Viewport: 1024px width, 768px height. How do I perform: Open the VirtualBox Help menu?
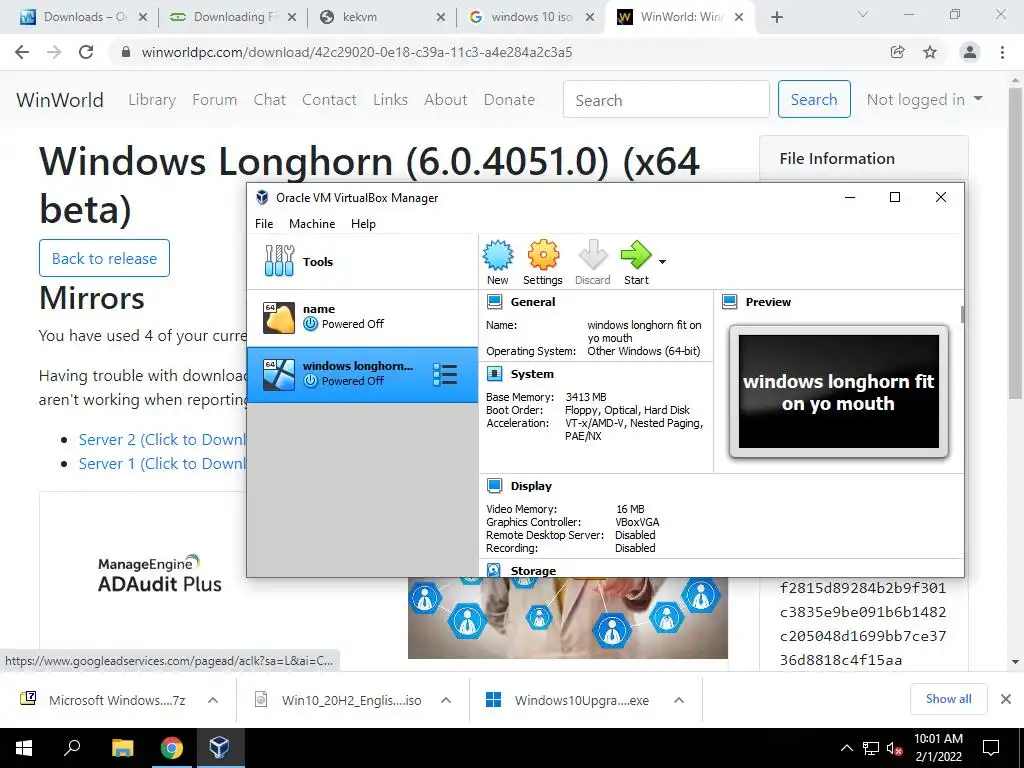pos(363,223)
